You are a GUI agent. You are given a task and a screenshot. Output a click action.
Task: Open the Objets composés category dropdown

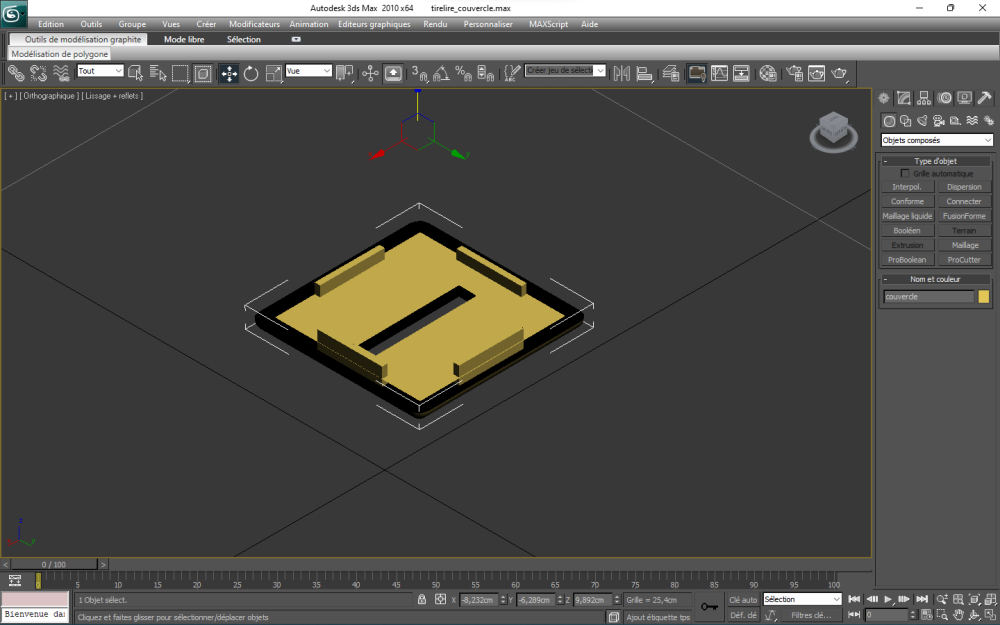(937, 140)
